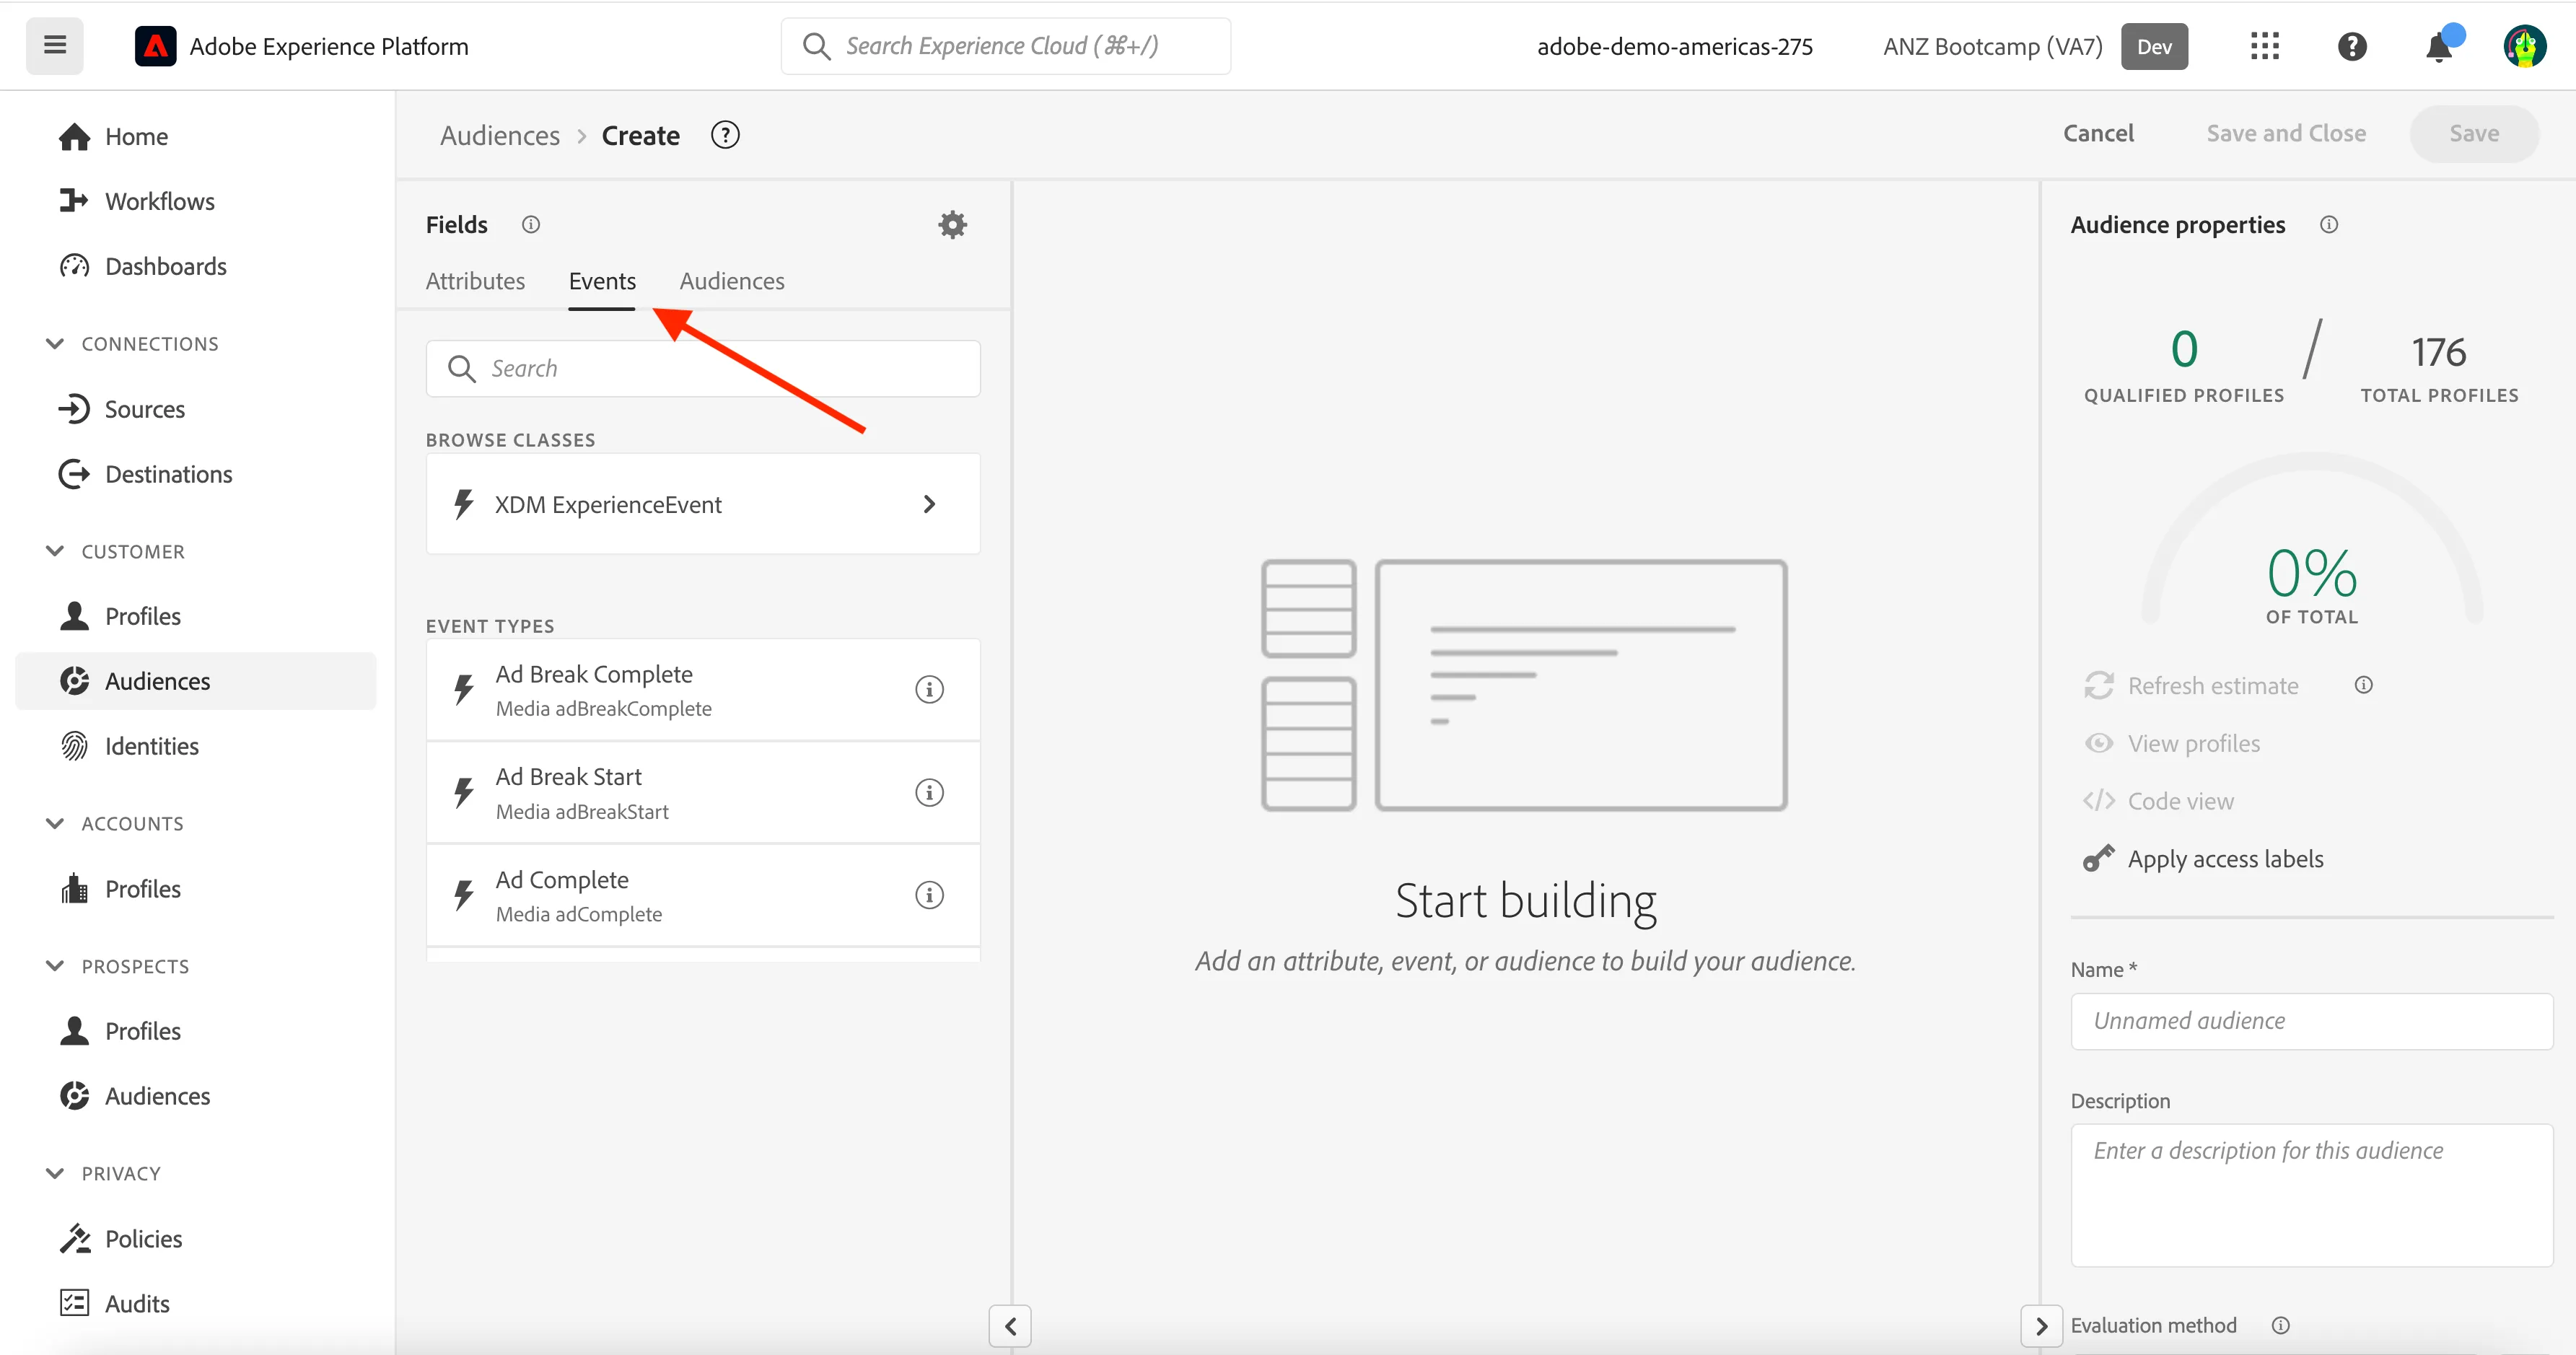Open help next to Create breadcrumb
The height and width of the screenshot is (1355, 2576).
(x=725, y=135)
